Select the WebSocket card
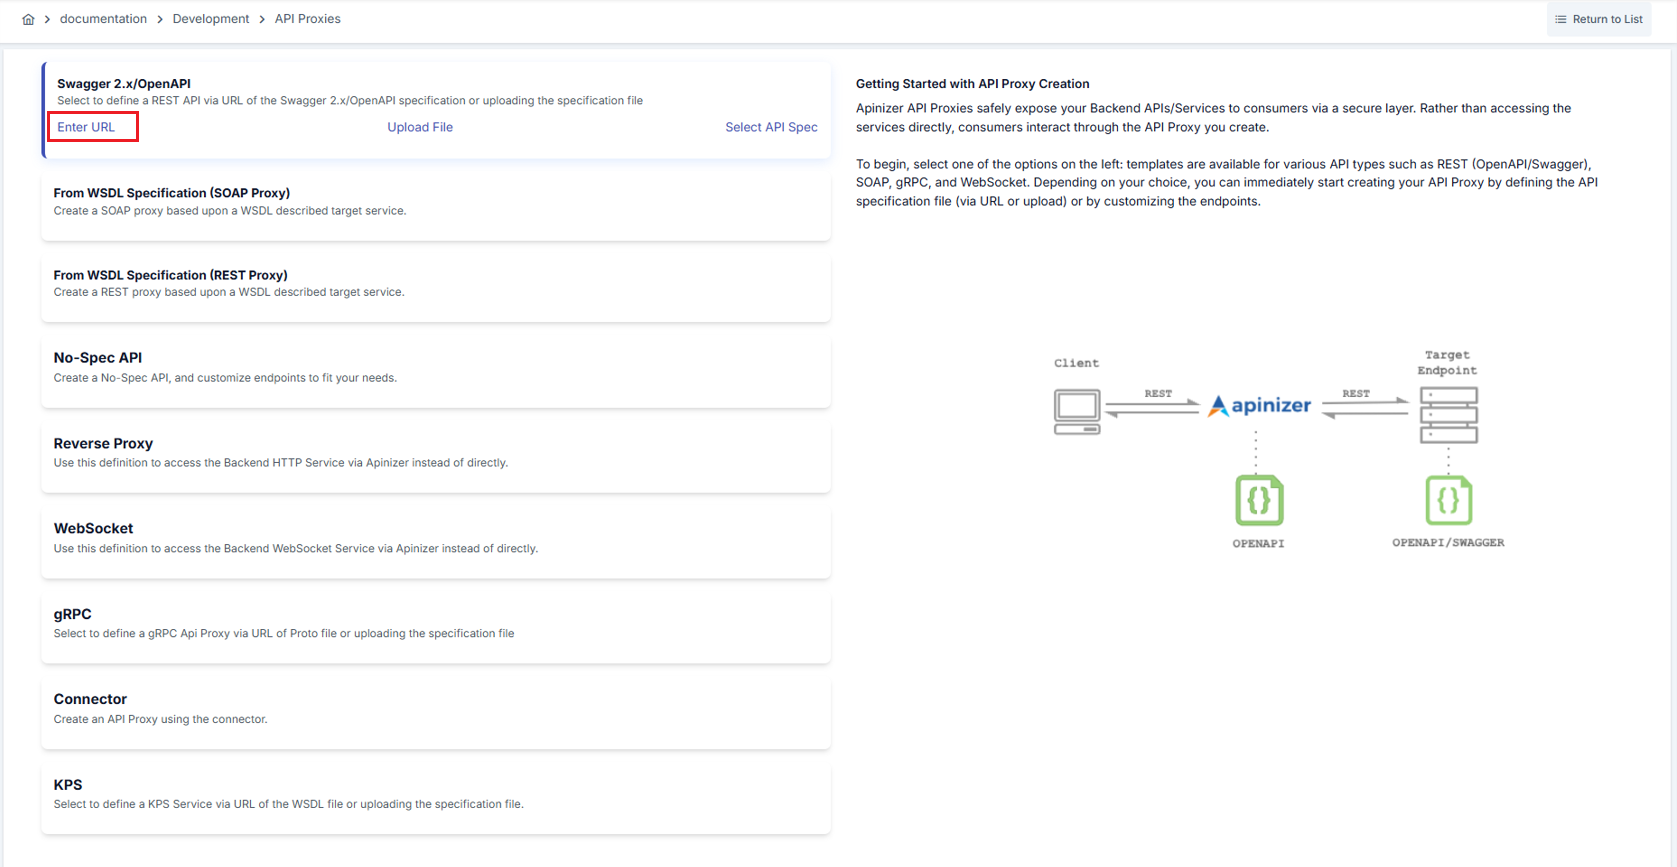1677x867 pixels. pyautogui.click(x=436, y=542)
